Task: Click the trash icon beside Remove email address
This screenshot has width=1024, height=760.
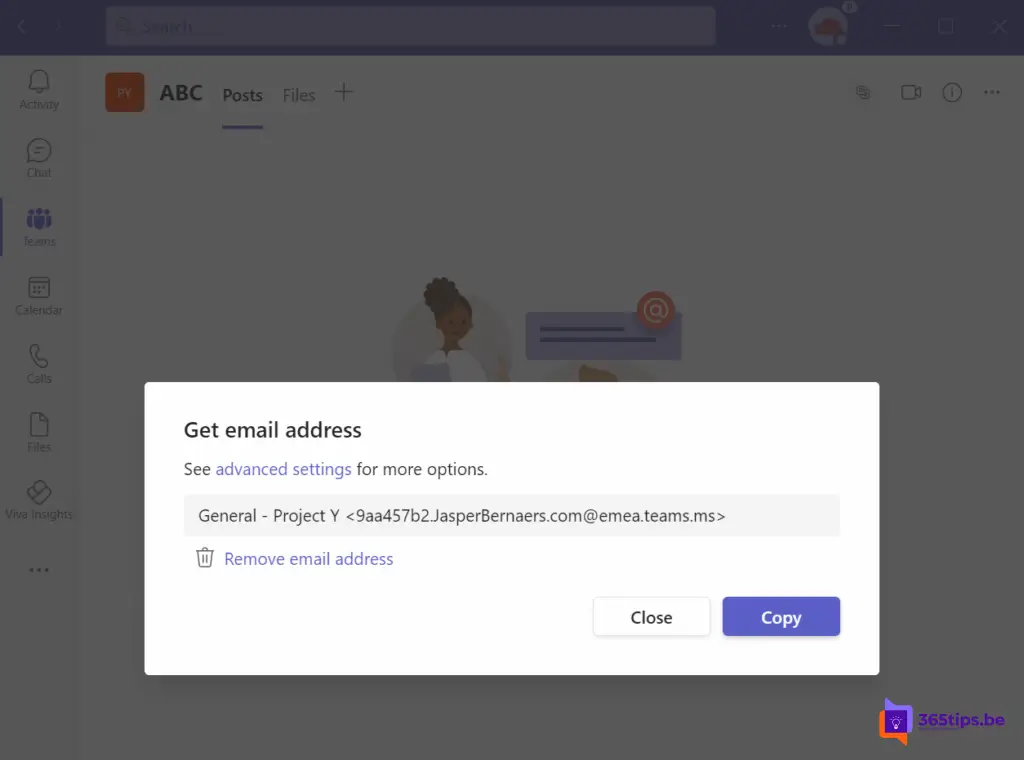Action: point(204,558)
